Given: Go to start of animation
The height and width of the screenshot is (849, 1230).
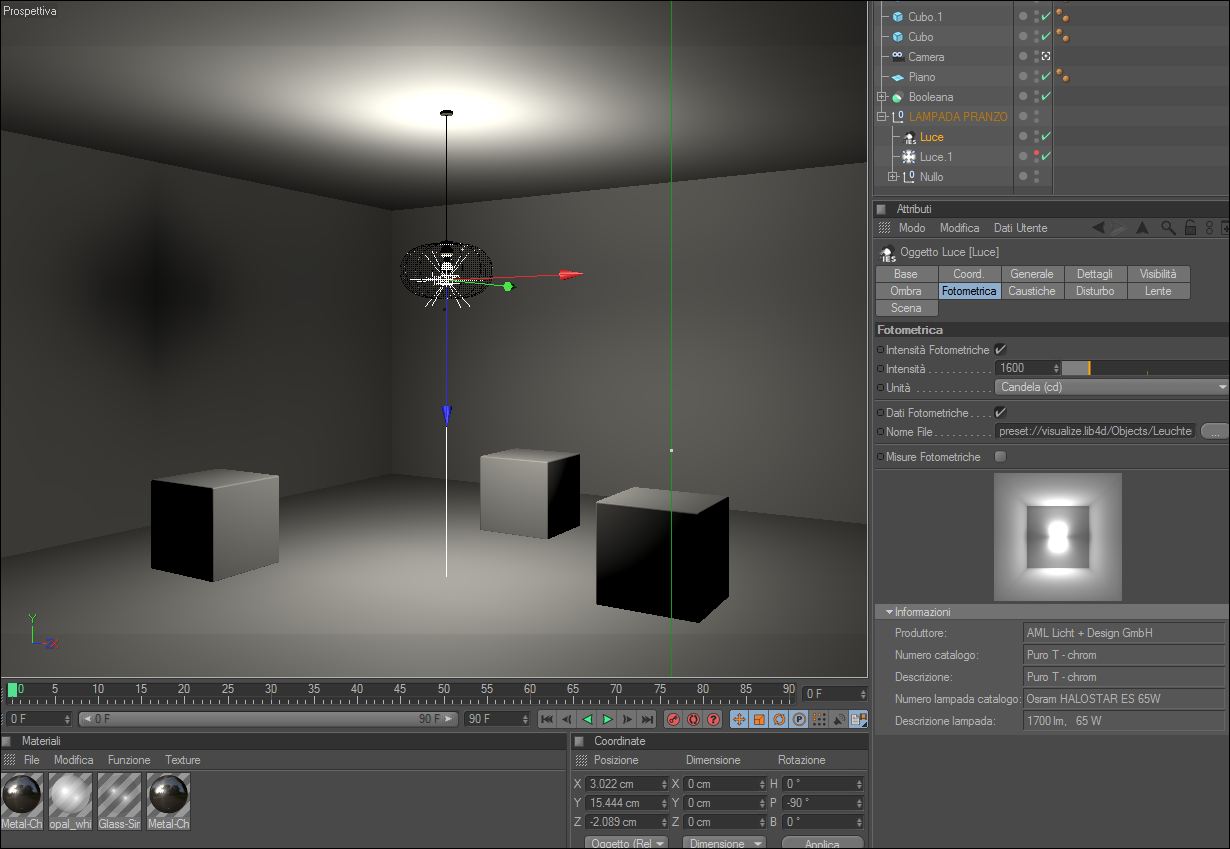Looking at the screenshot, I should tap(547, 719).
